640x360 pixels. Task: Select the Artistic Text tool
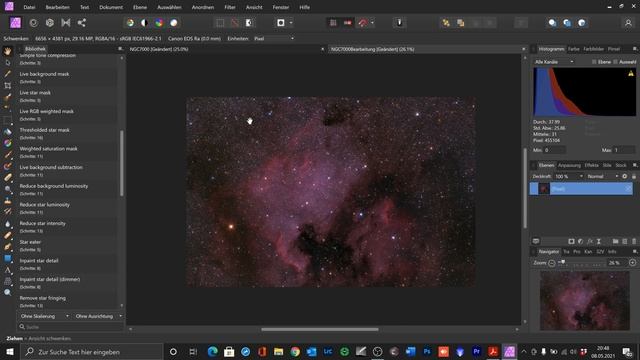pyautogui.click(x=7, y=270)
